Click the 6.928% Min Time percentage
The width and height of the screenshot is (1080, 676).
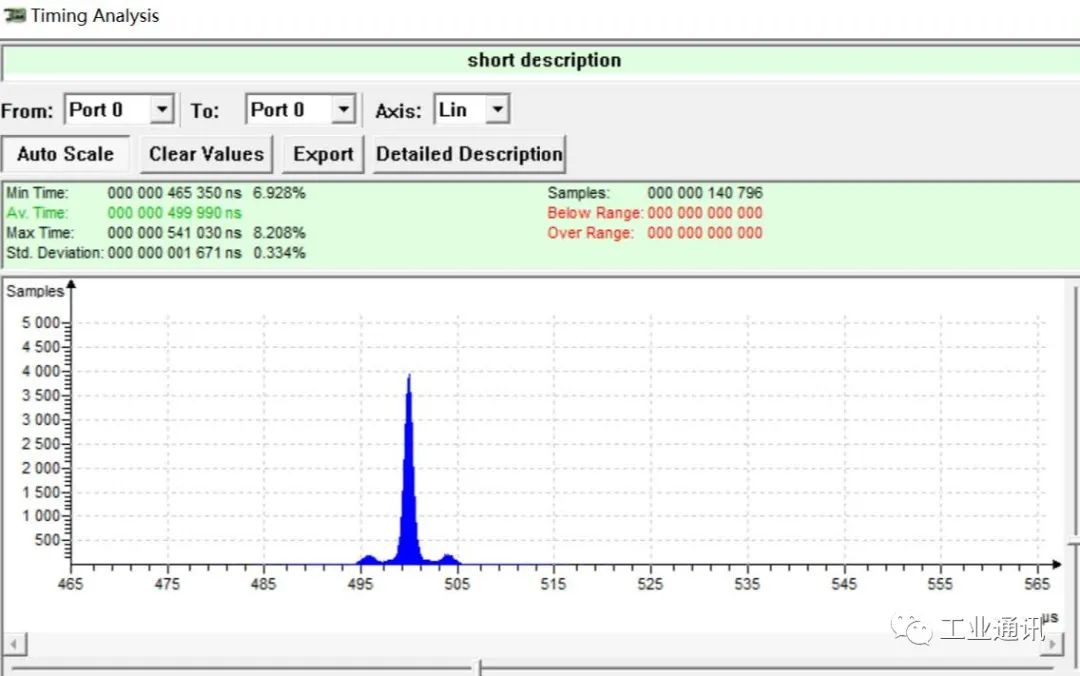(279, 193)
